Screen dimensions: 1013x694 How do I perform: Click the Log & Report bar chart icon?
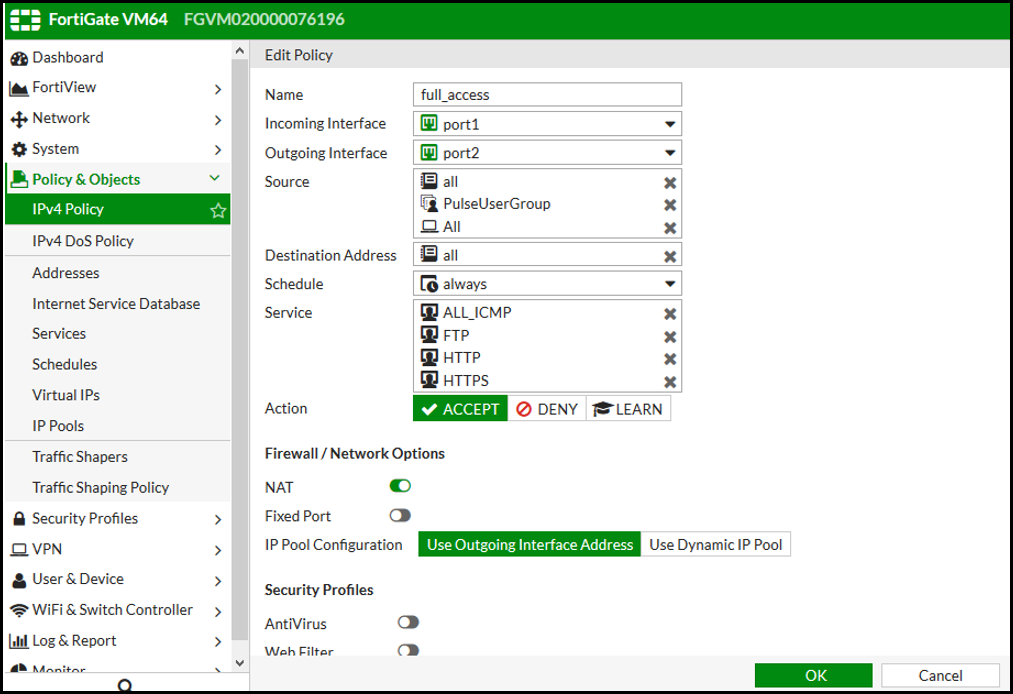tap(18, 641)
